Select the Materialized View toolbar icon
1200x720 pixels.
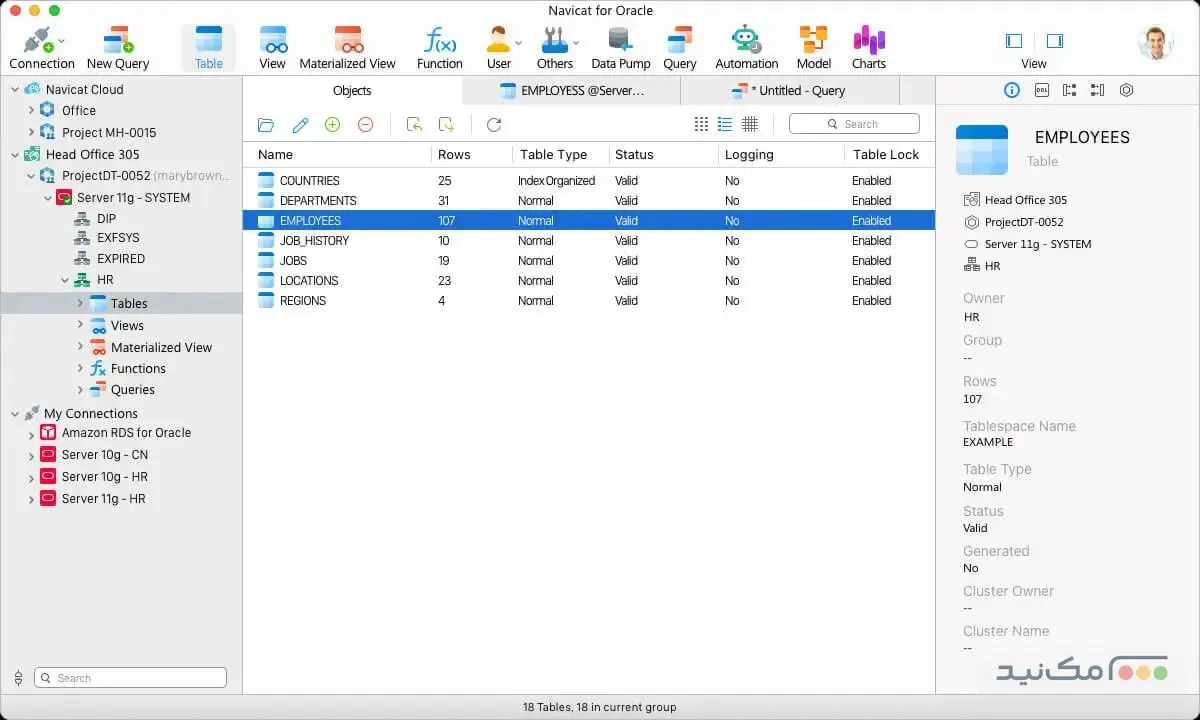click(x=348, y=45)
